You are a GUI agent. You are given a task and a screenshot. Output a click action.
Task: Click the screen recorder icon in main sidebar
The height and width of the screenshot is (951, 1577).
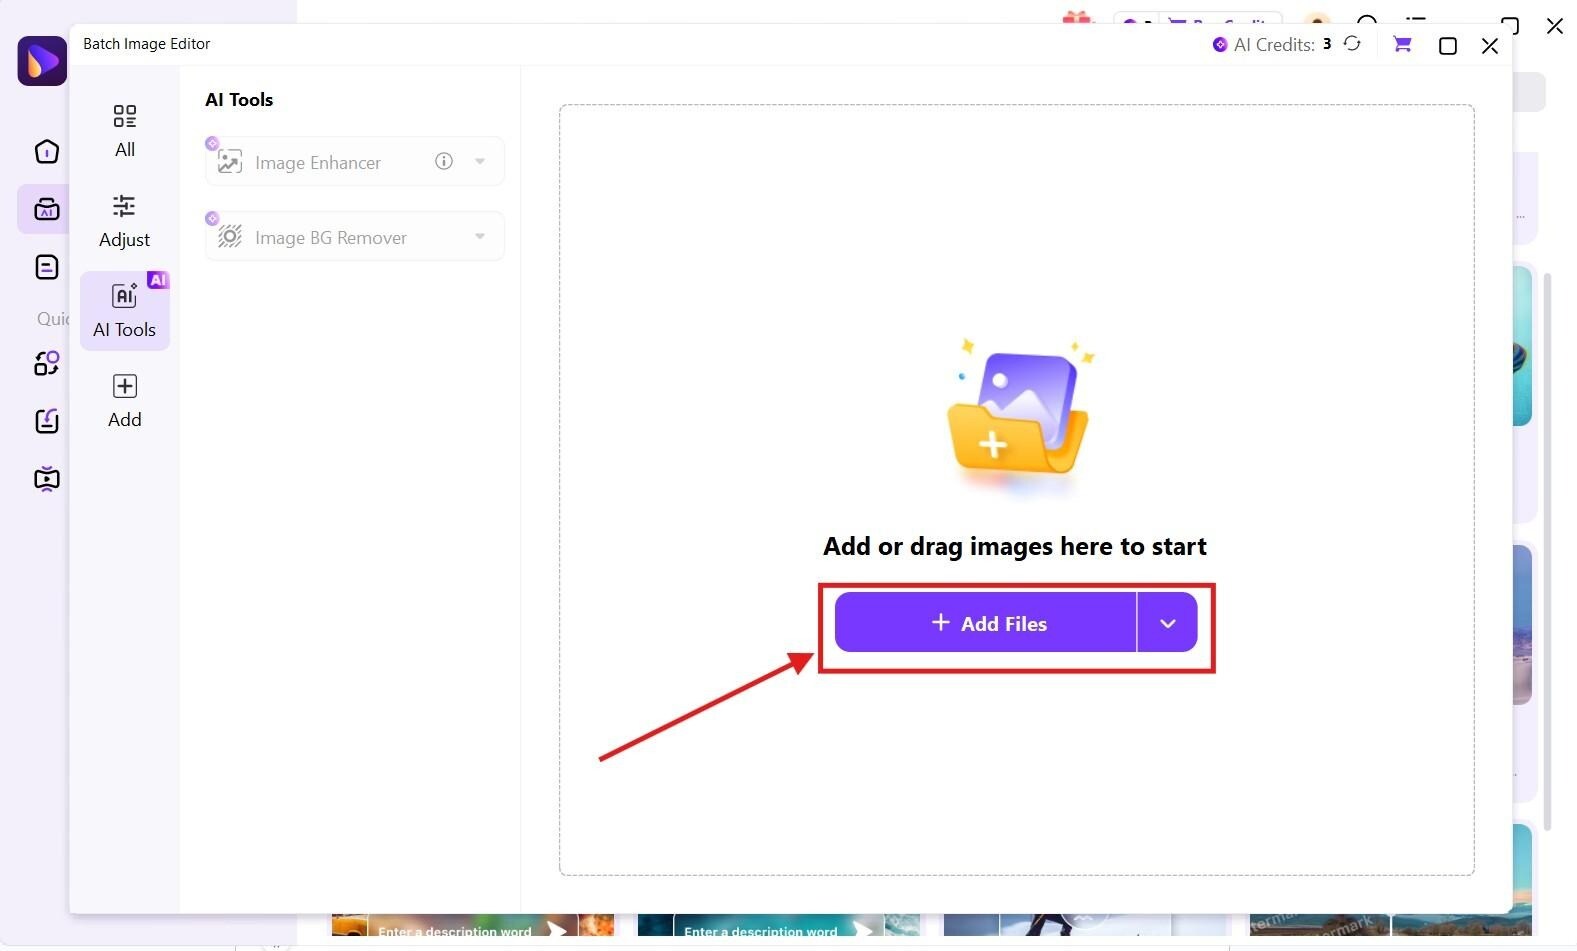click(47, 479)
